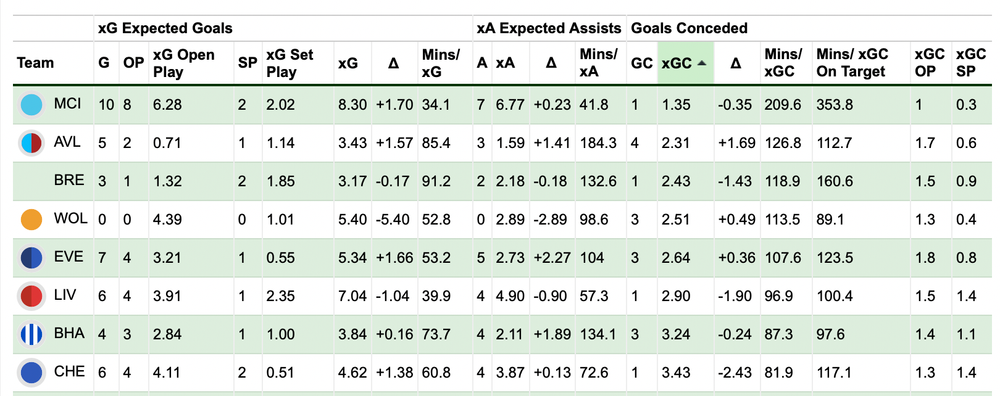Image resolution: width=1000 pixels, height=396 pixels.
Task: Select the WOL orange team badge
Action: coord(31,219)
